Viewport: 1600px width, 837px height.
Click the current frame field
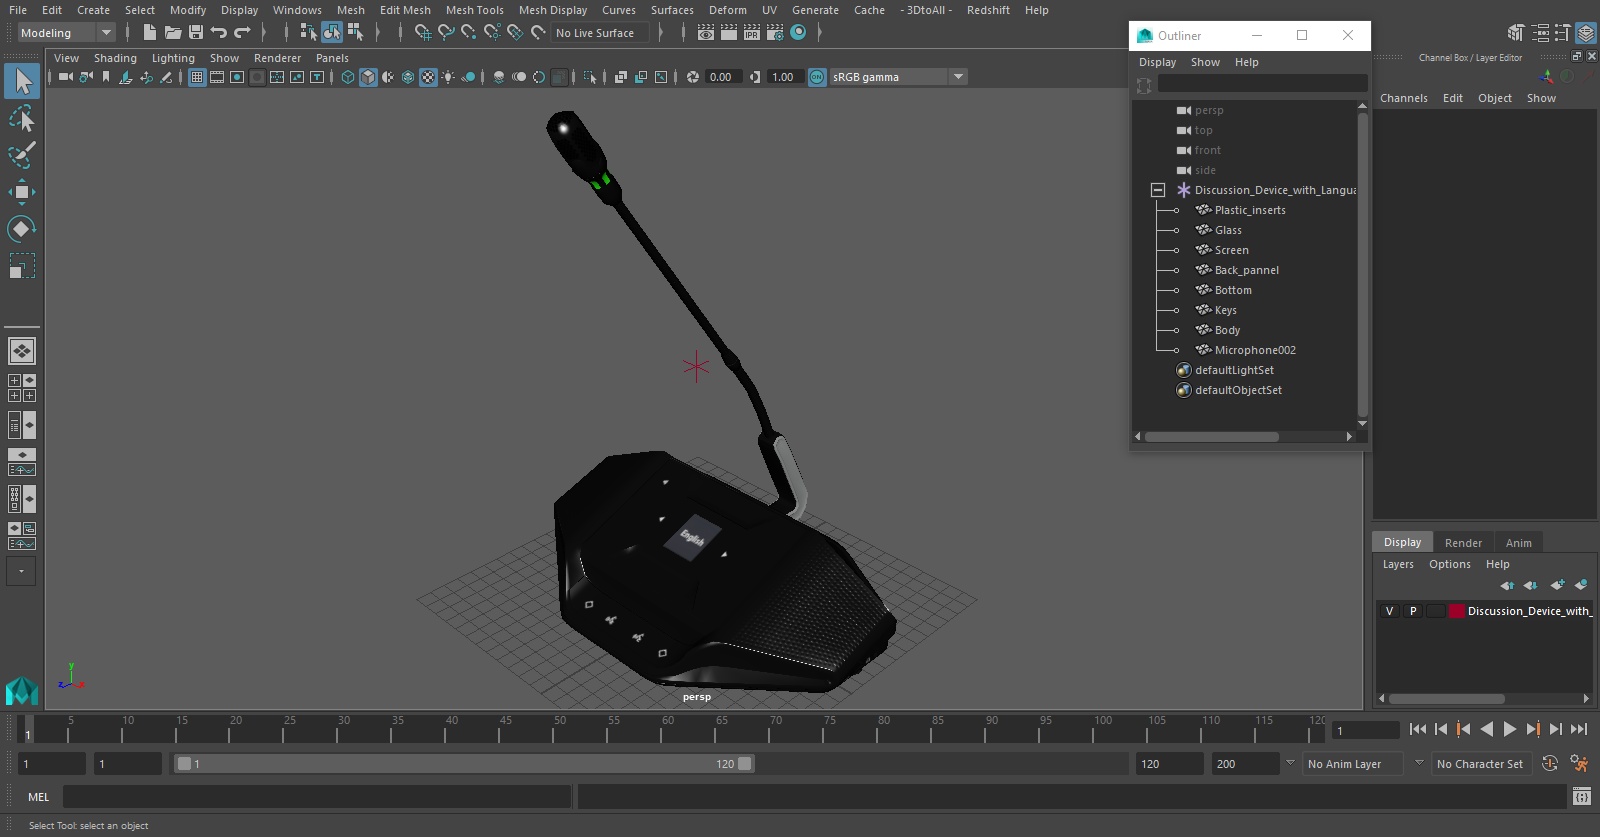point(1366,730)
